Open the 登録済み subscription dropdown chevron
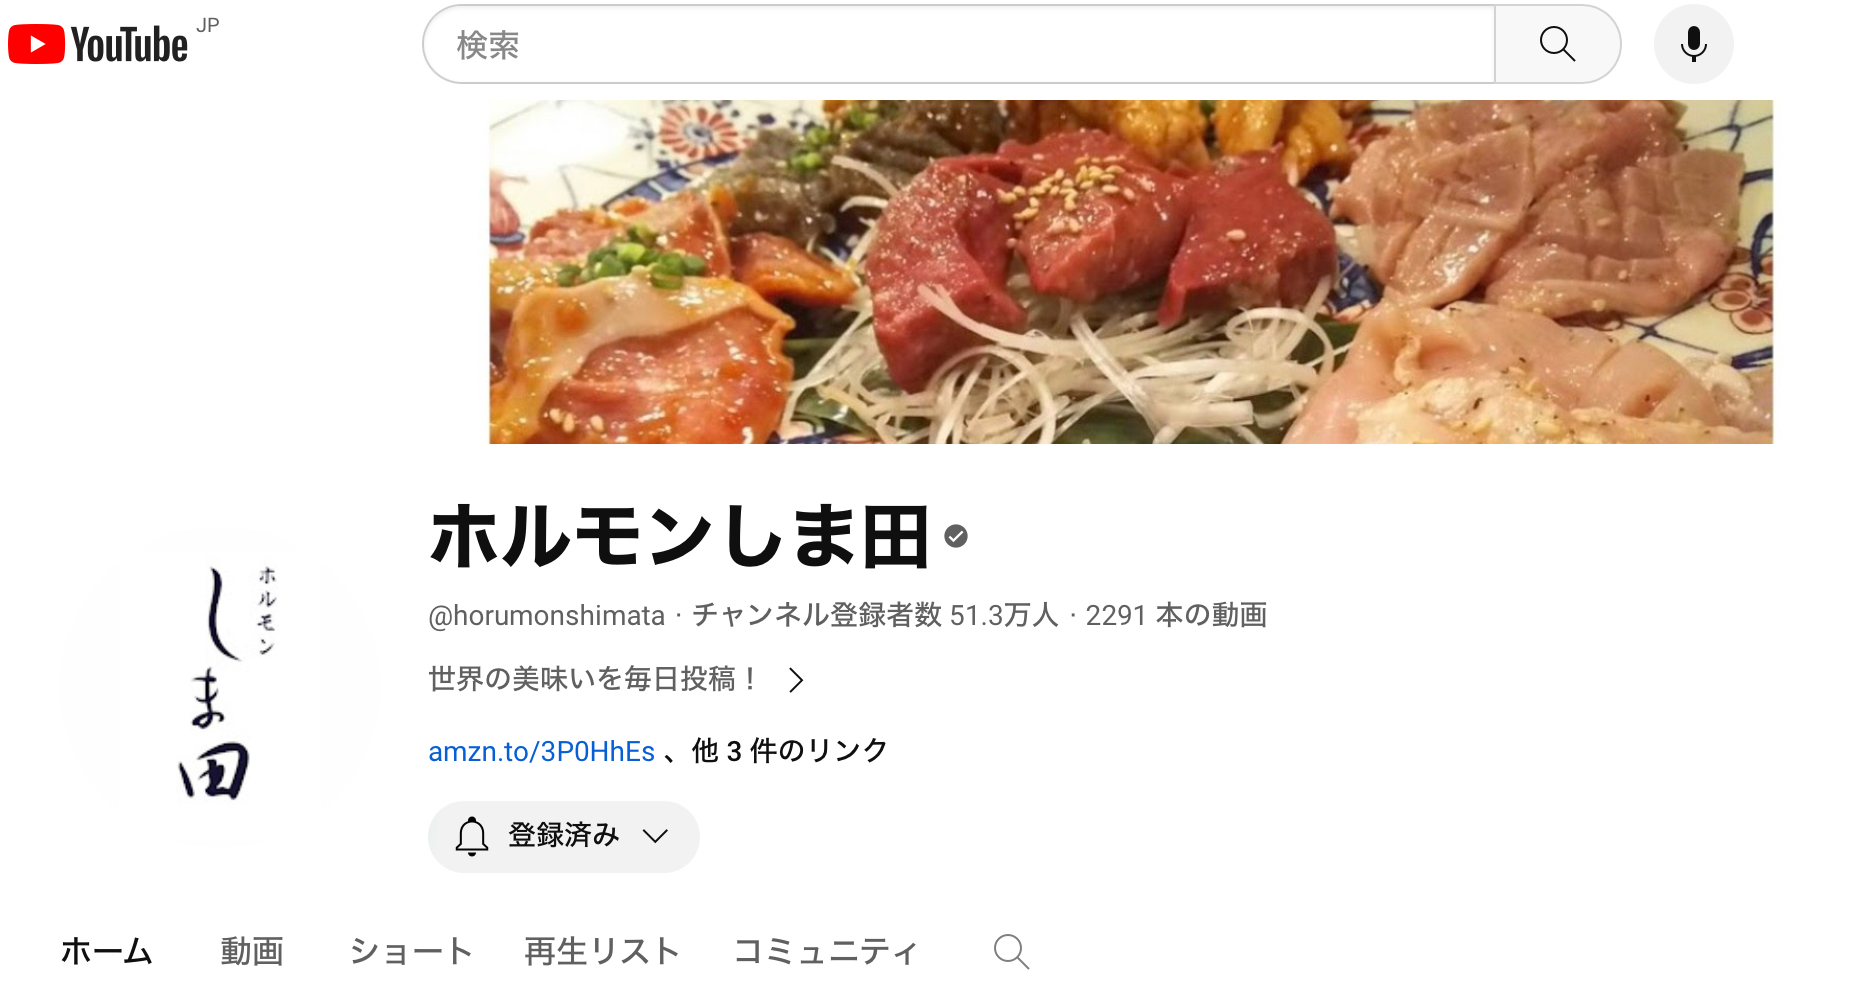Image resolution: width=1873 pixels, height=992 pixels. click(x=655, y=836)
